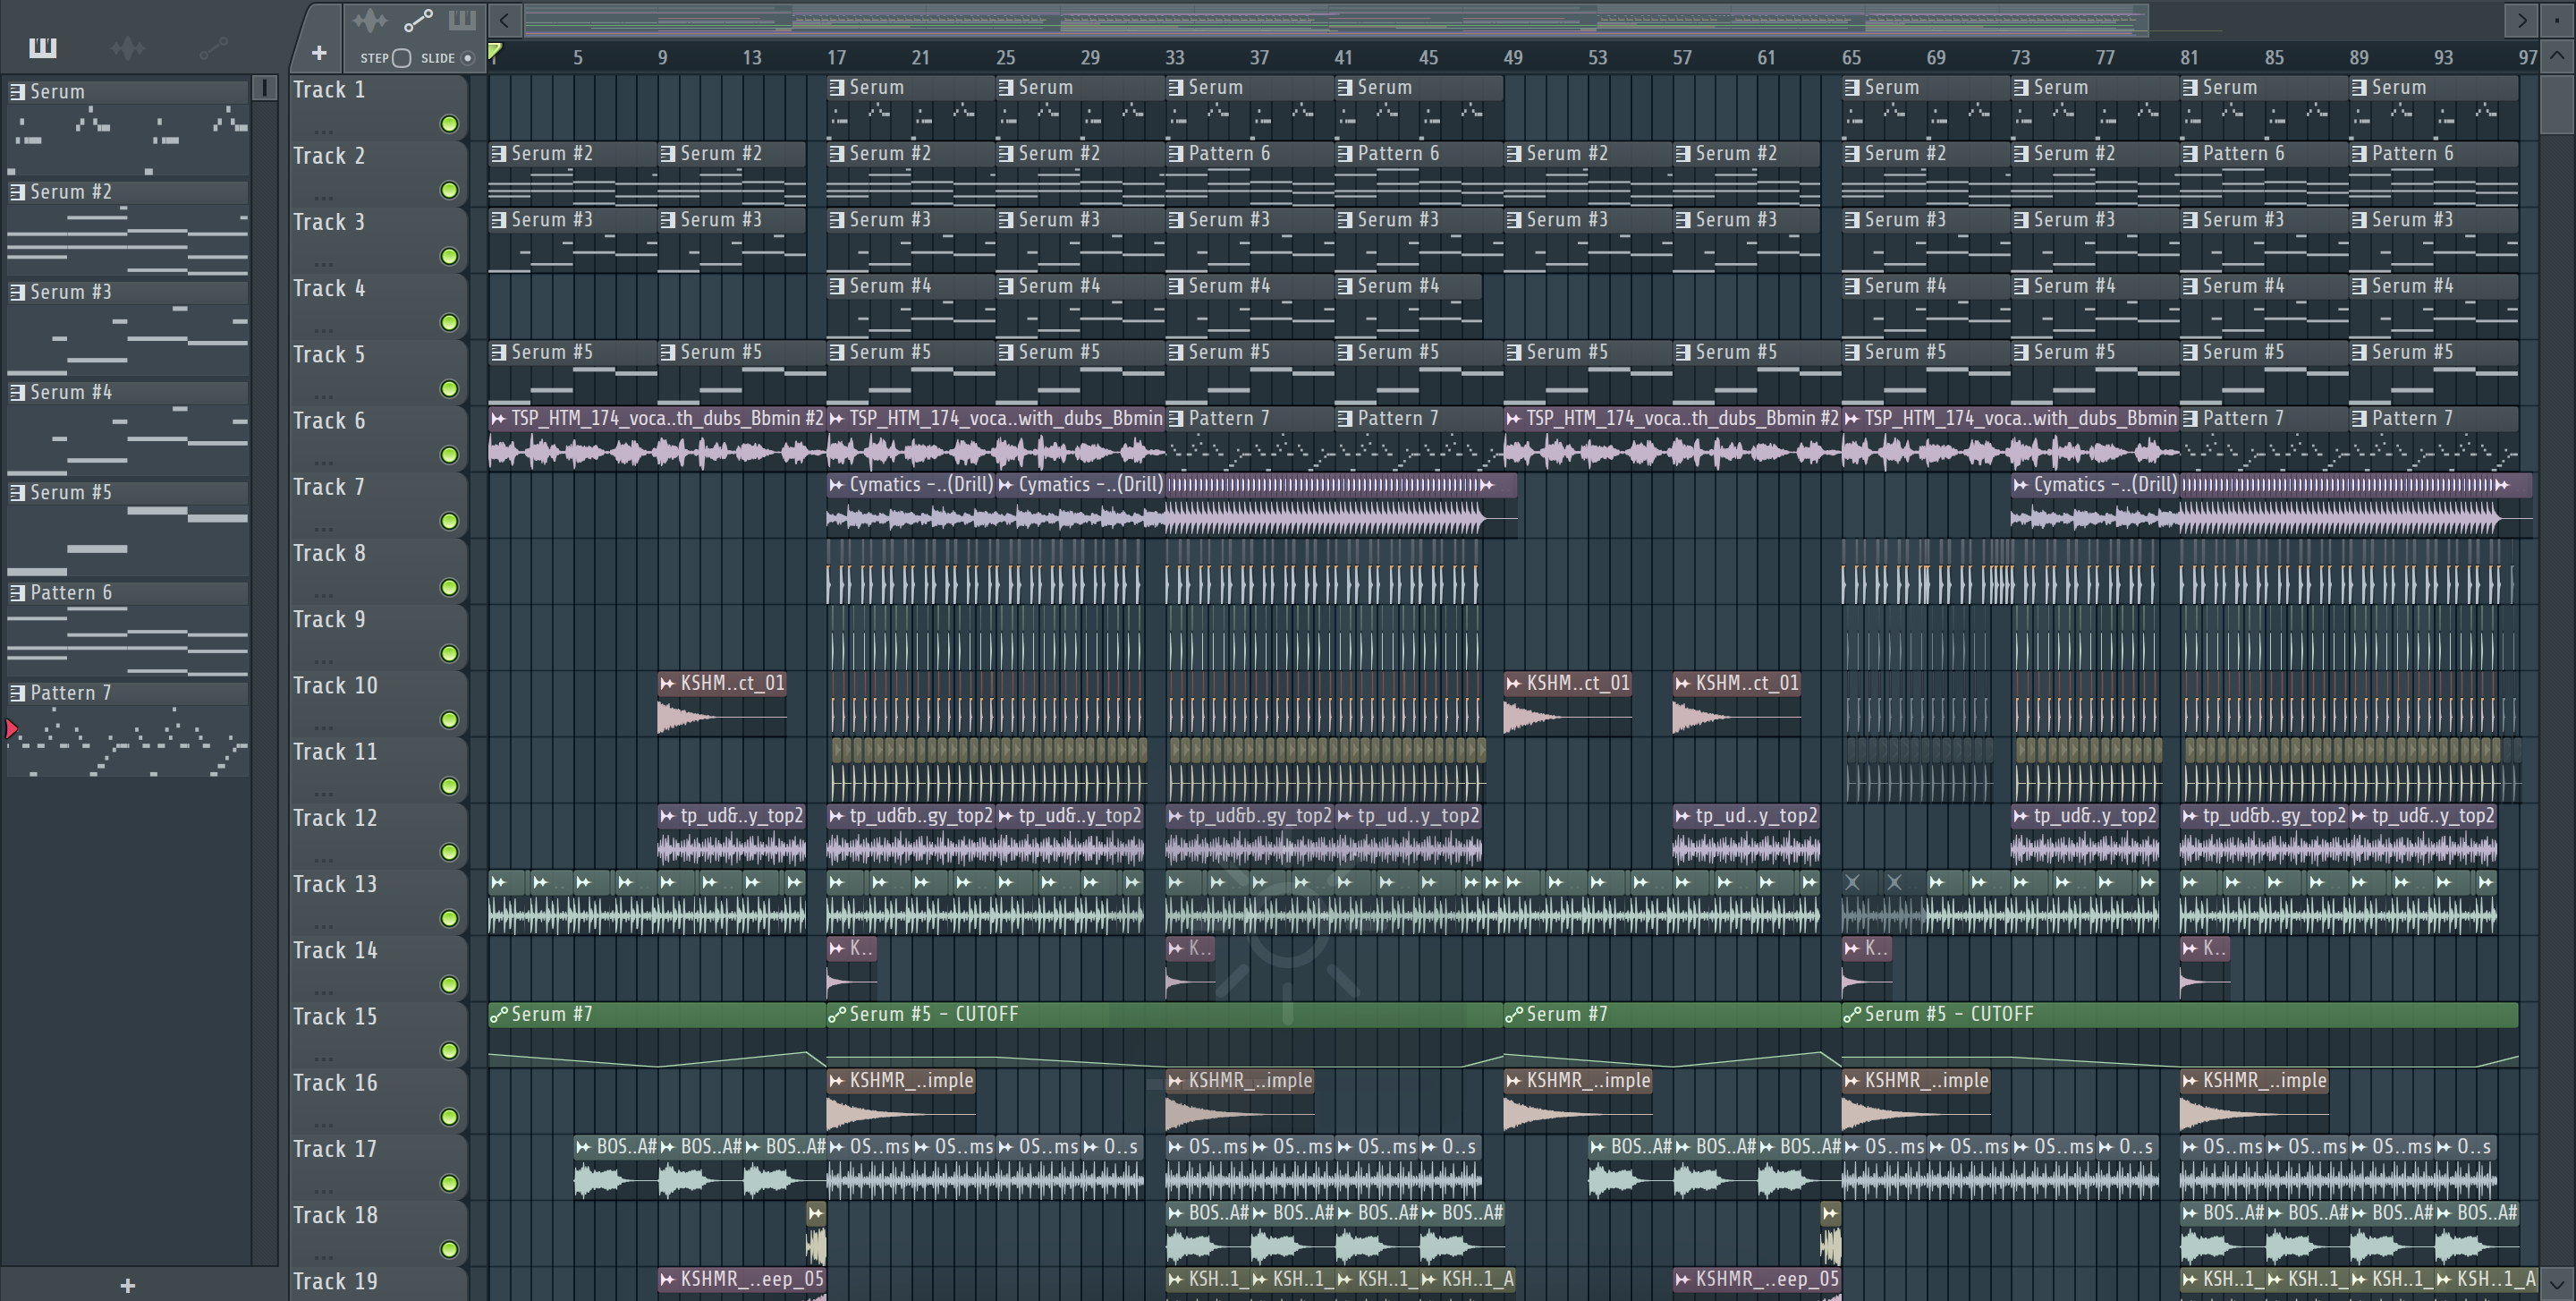Select first Serum #3 clip on Track 3
2576x1301 pixels.
coord(573,238)
